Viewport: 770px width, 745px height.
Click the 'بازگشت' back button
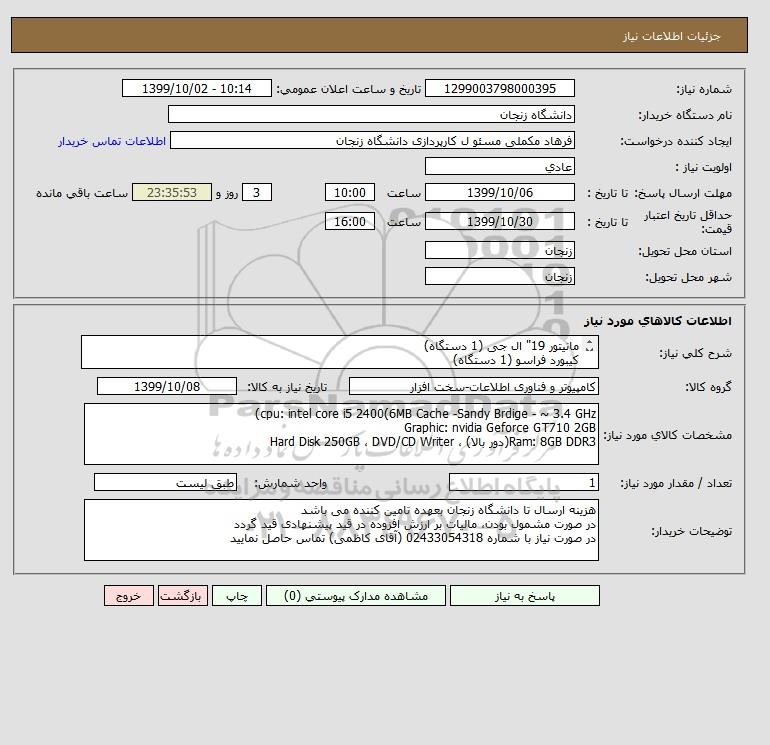[183, 595]
